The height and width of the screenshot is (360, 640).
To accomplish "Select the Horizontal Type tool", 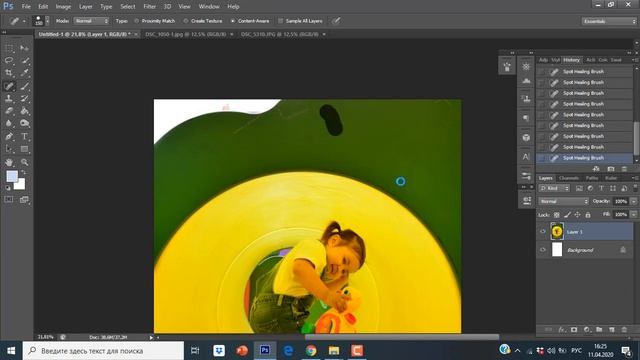I will pos(24,136).
